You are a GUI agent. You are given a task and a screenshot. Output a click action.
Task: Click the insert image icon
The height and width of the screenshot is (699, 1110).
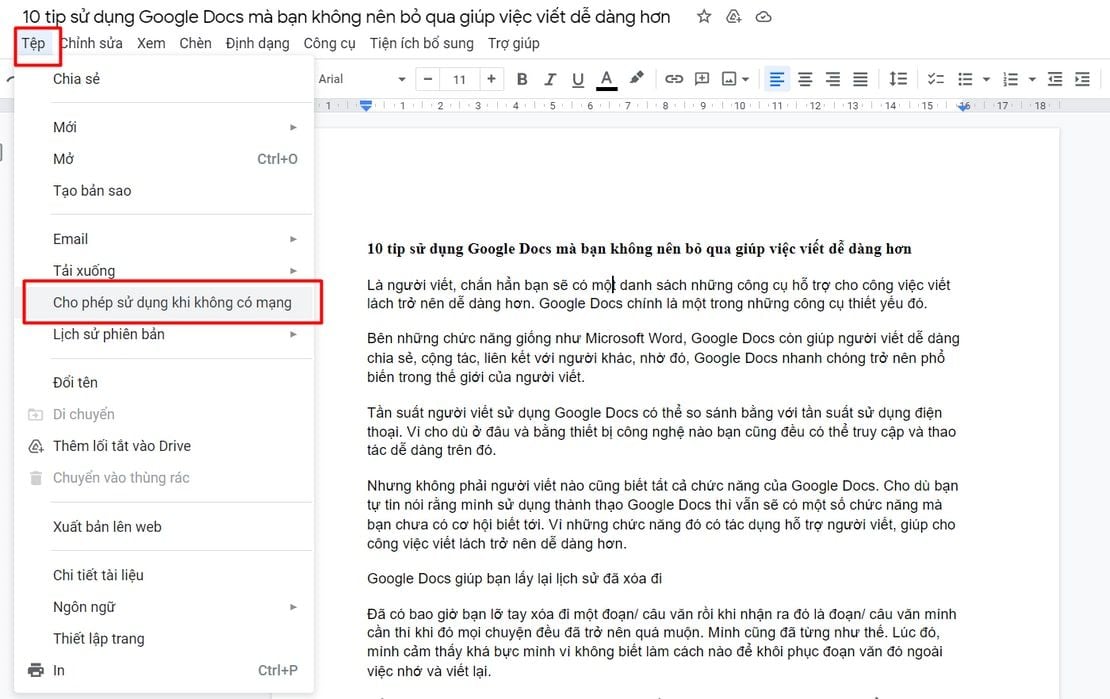click(729, 79)
